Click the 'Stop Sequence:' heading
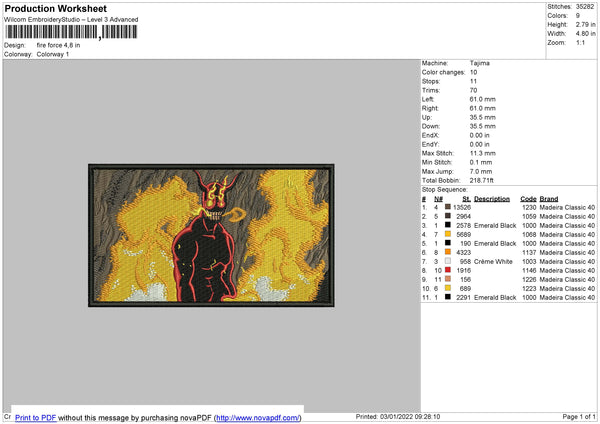 [444, 189]
